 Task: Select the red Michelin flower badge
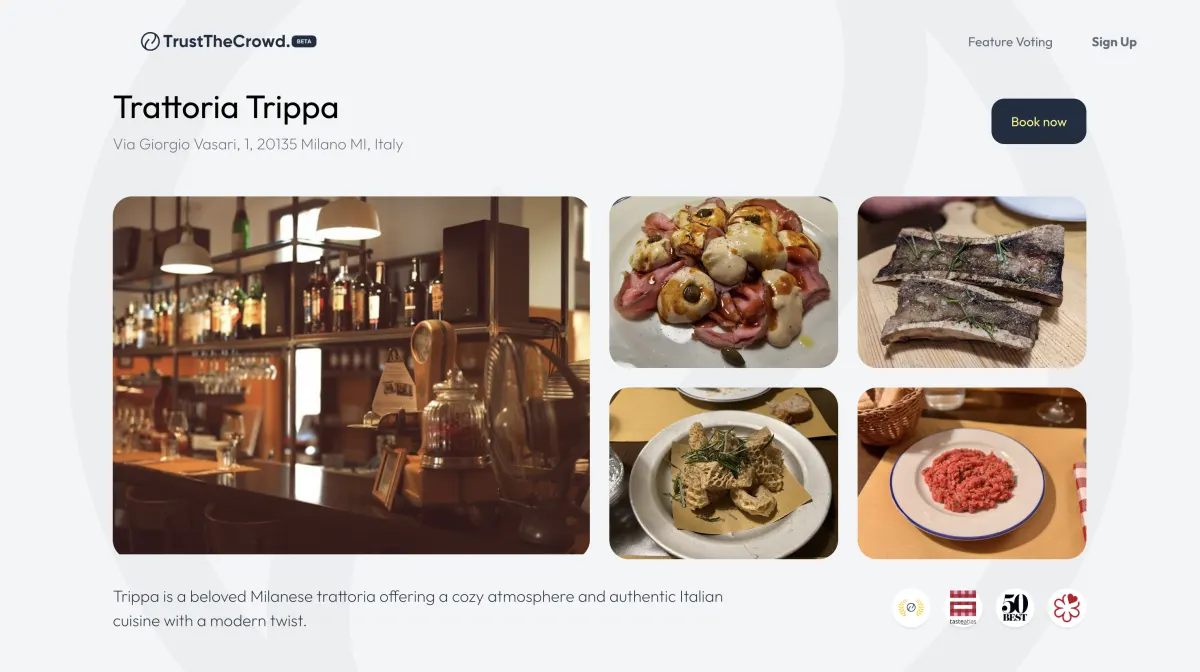pyautogui.click(x=1067, y=607)
